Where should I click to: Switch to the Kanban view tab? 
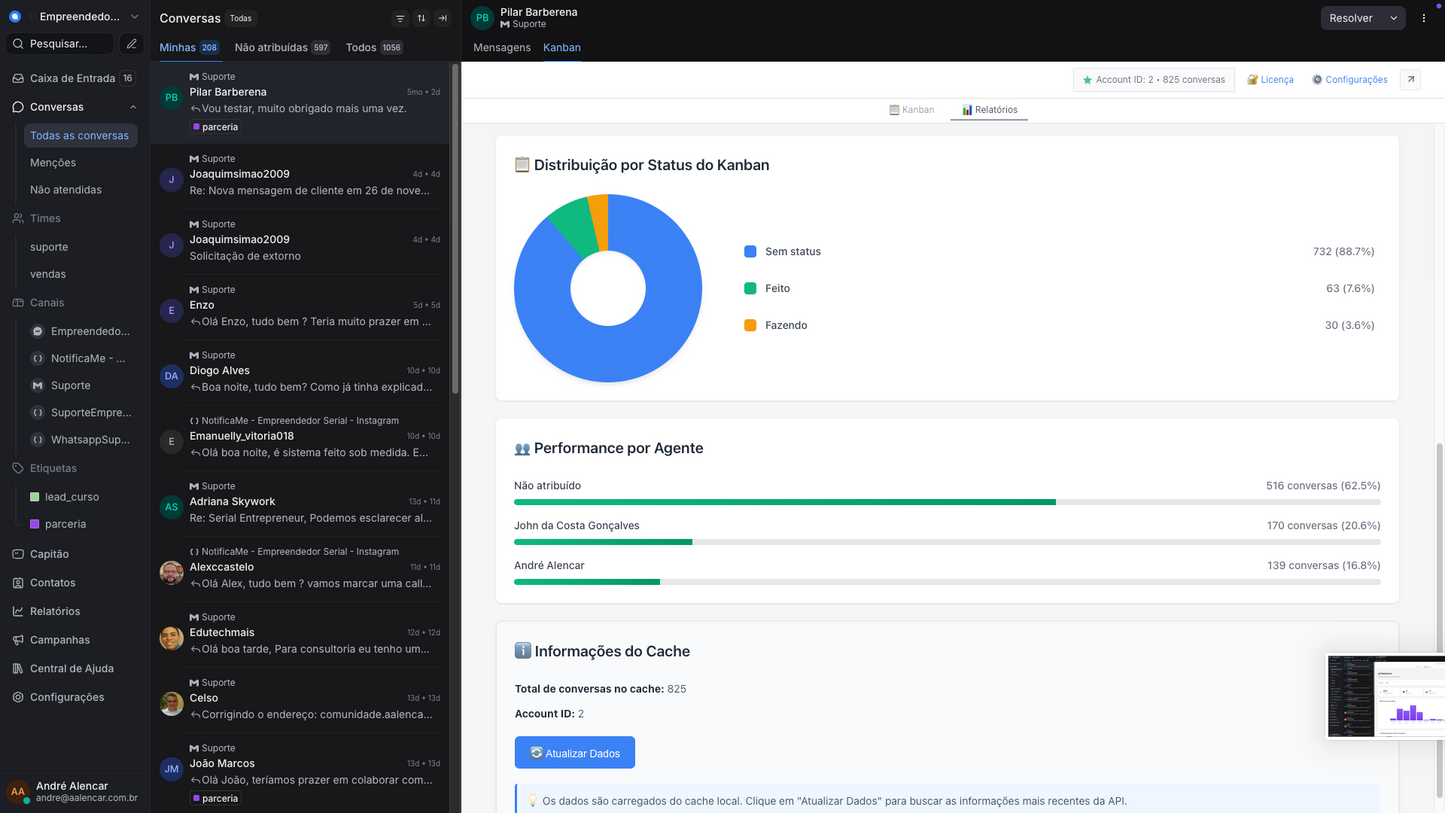click(911, 110)
